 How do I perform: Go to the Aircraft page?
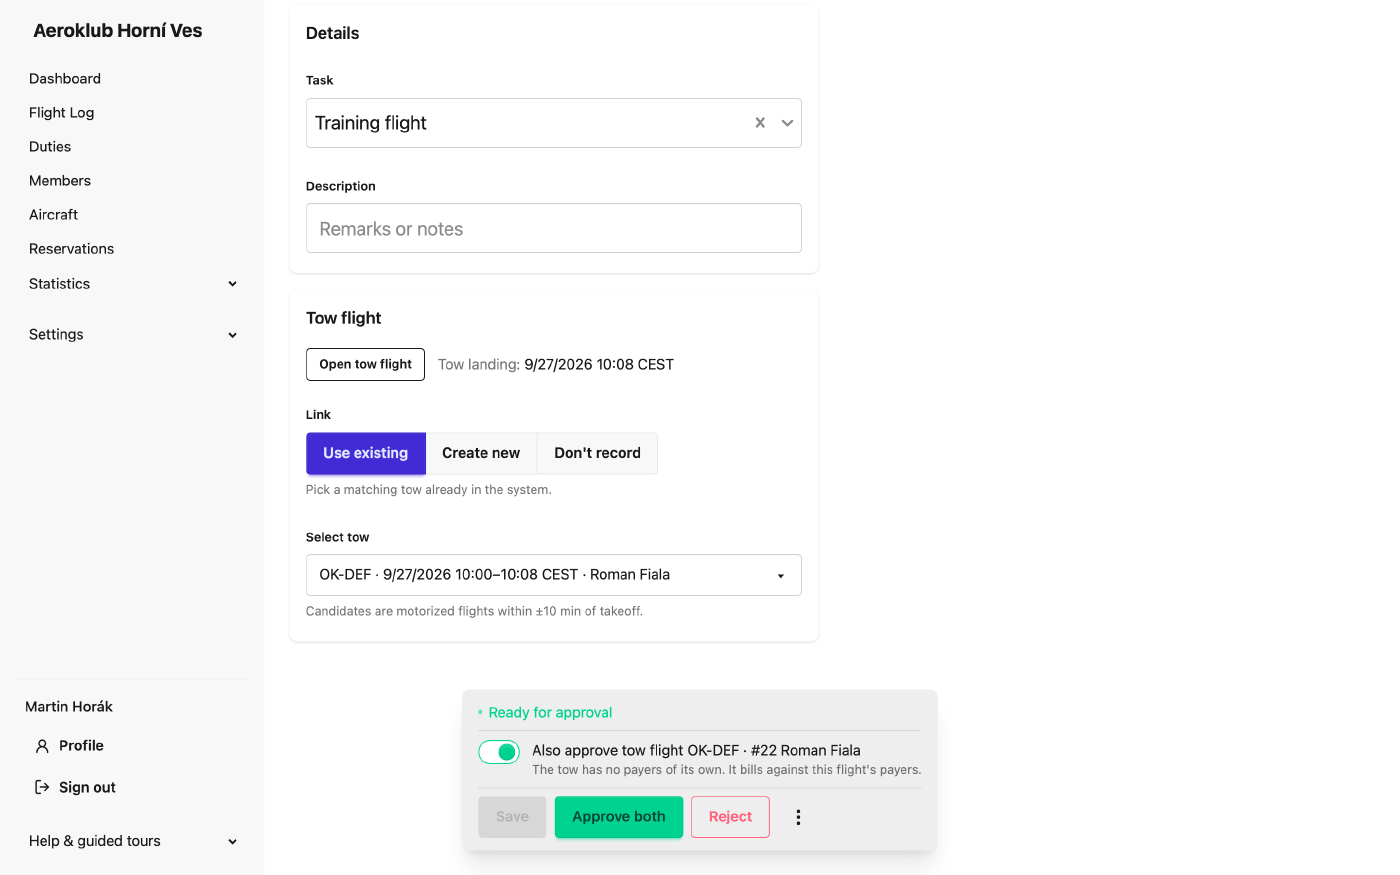[x=54, y=215]
